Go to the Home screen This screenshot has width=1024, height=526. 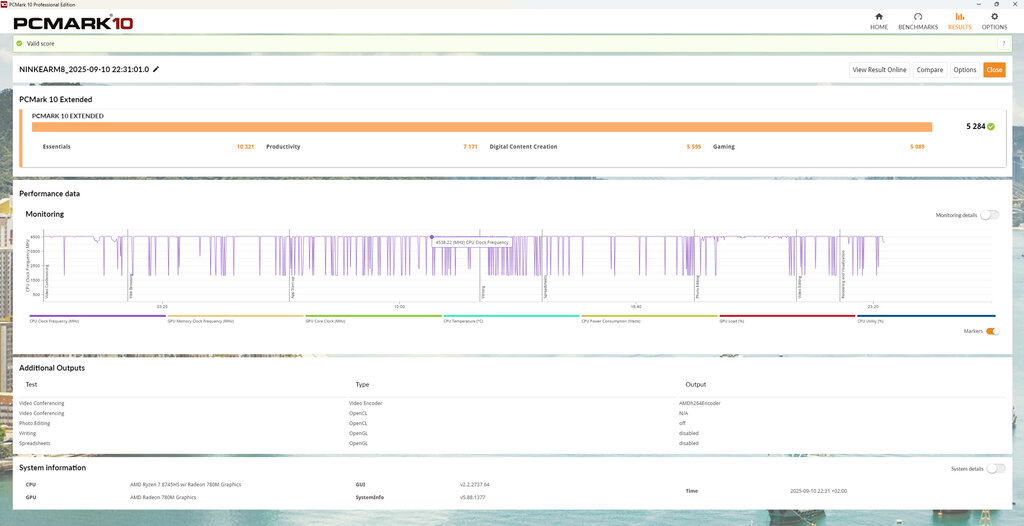pos(878,21)
